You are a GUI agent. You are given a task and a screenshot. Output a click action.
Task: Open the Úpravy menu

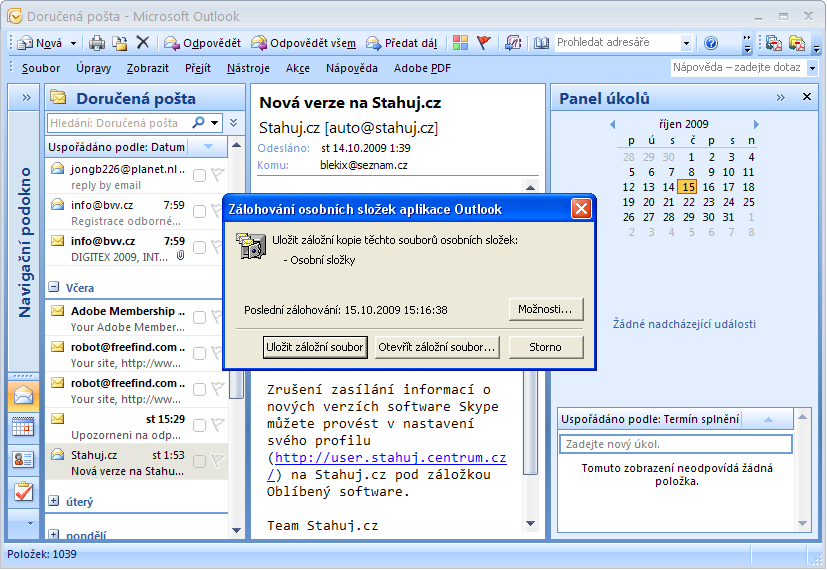(93, 68)
